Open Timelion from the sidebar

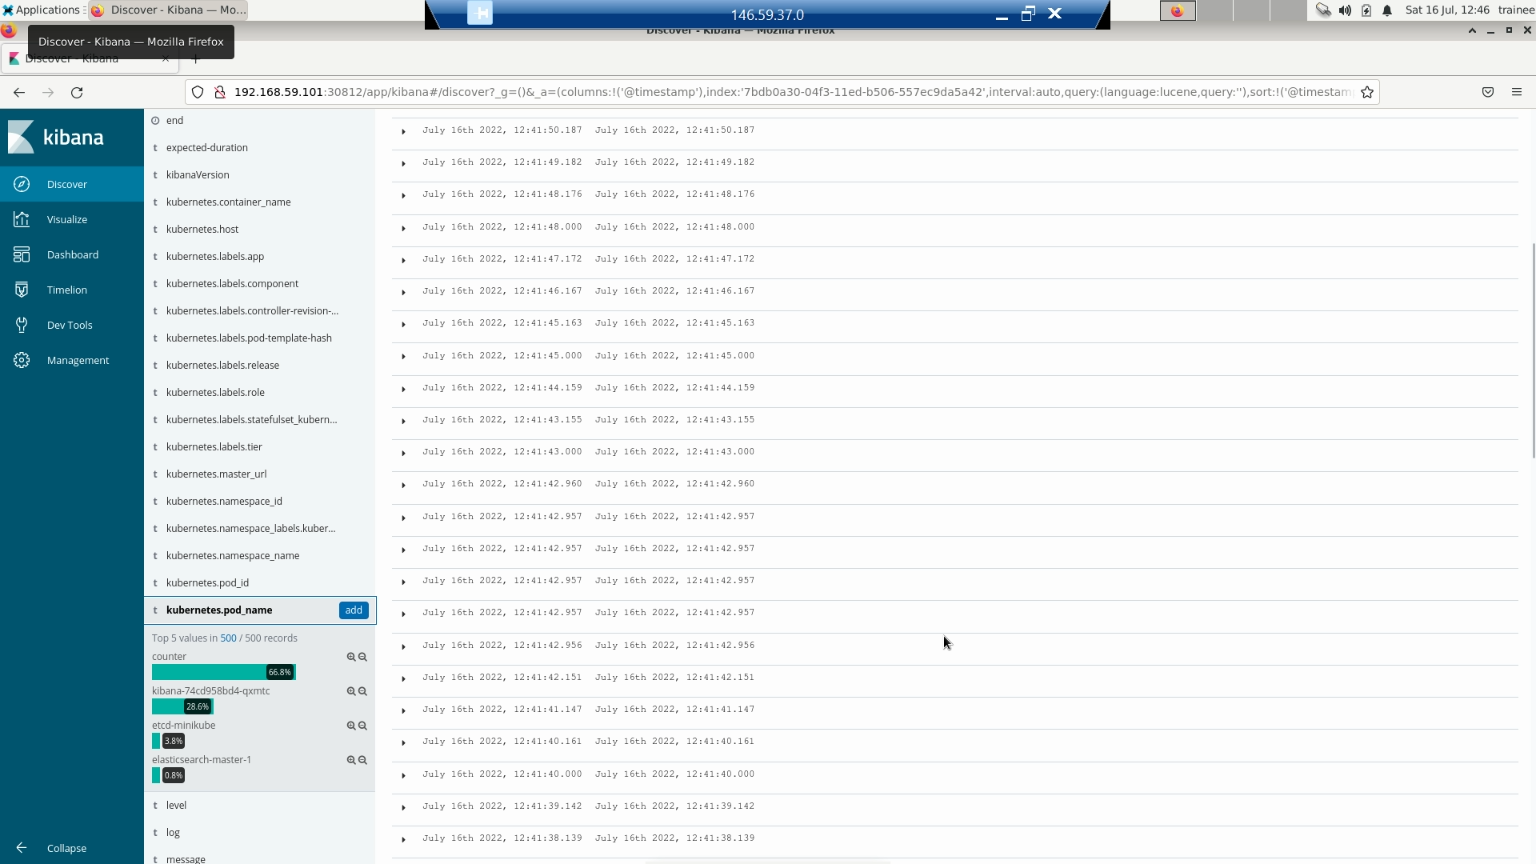21,290
